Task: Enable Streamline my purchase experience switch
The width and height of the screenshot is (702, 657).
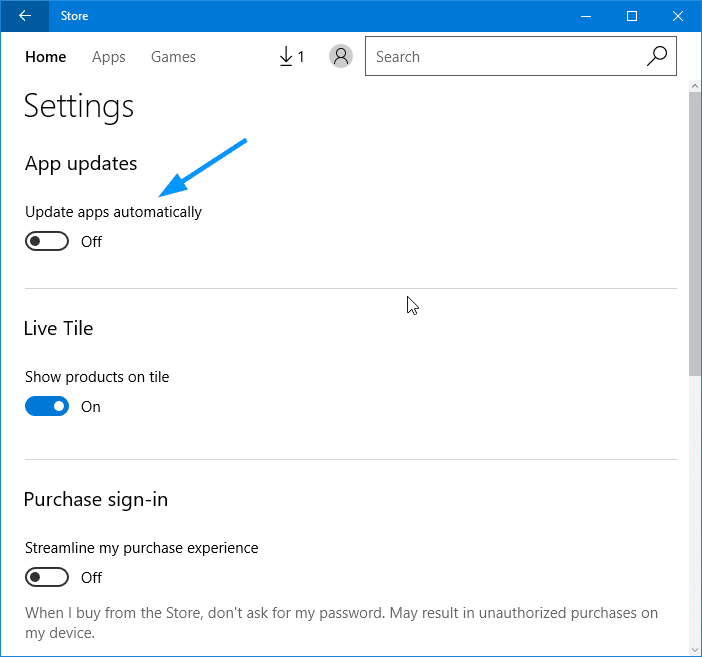Action: coord(47,577)
